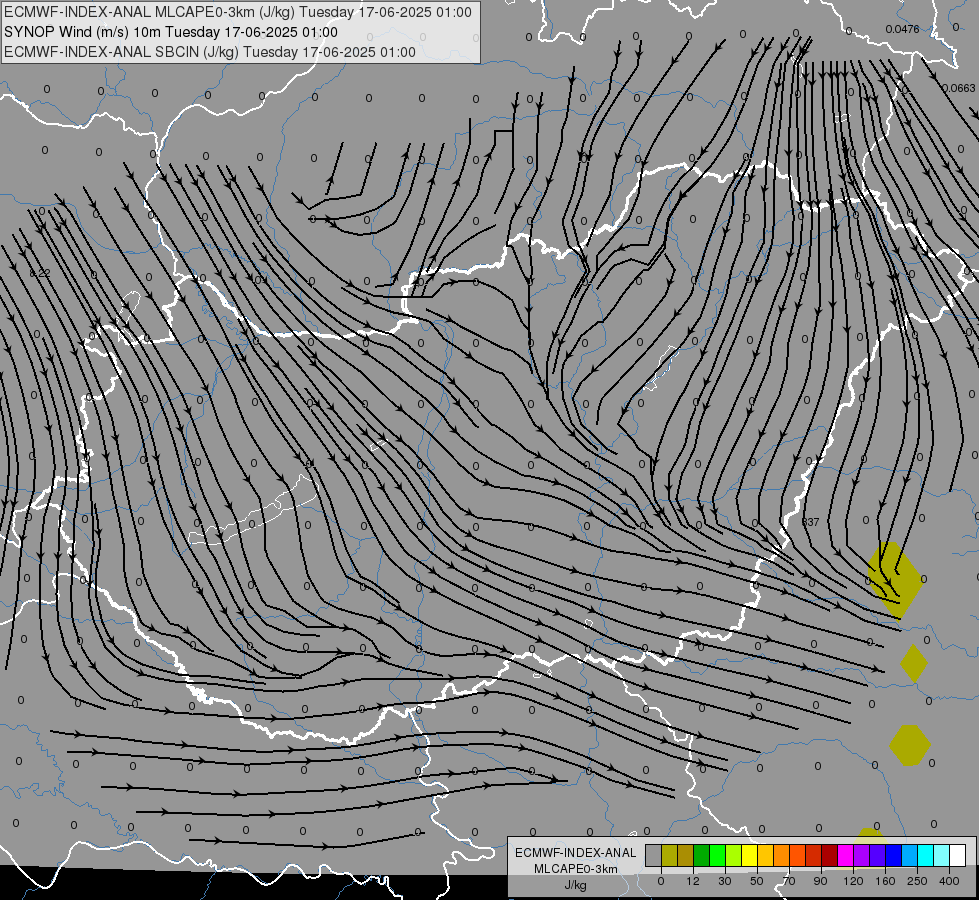The height and width of the screenshot is (900, 979).
Task: Select the deep blue swatch just above 160
Action: pos(894,855)
